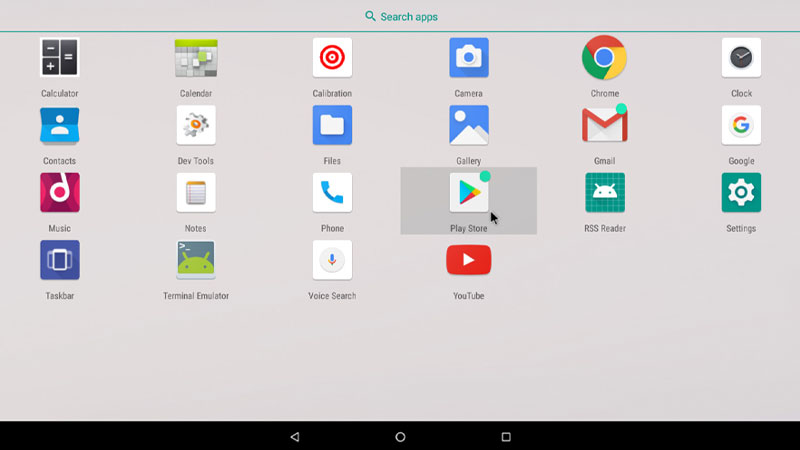Launch the Music app

[x=60, y=192]
